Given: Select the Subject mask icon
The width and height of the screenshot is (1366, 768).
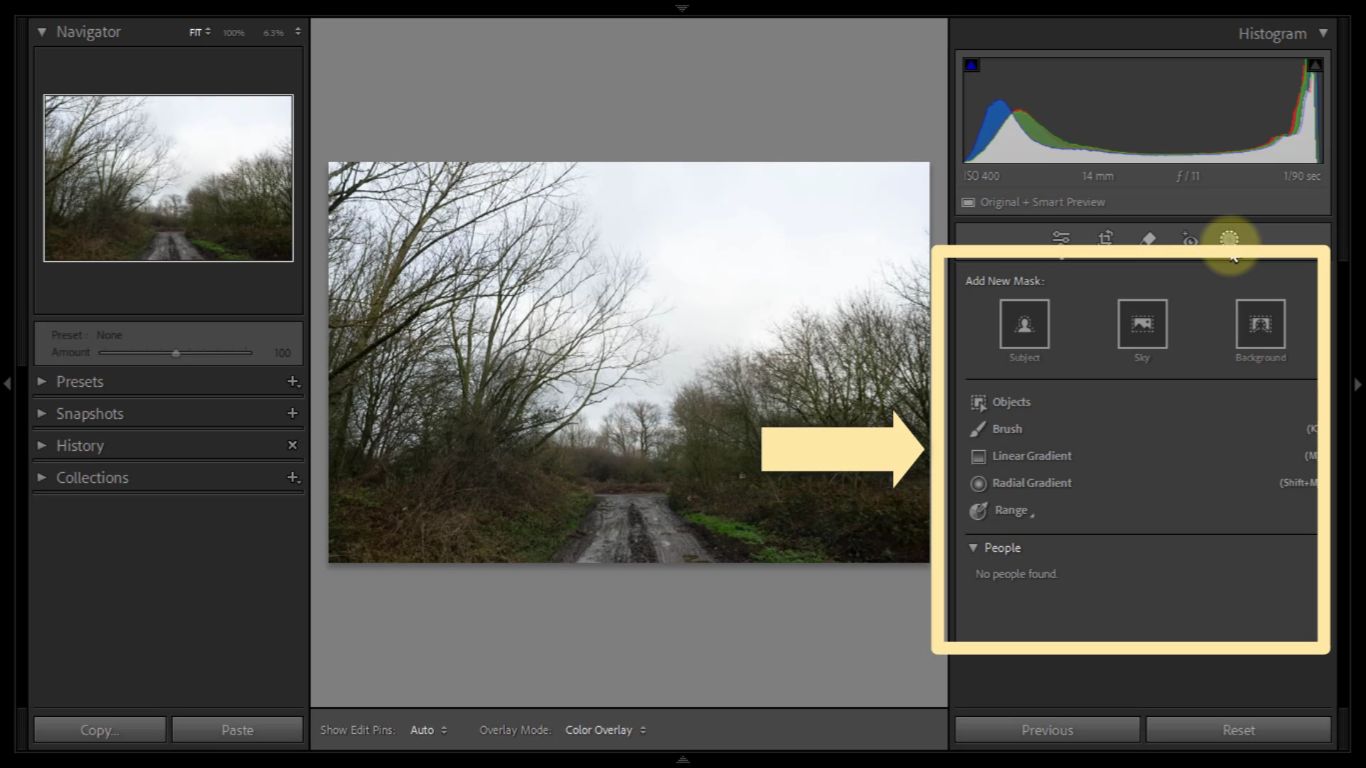Looking at the screenshot, I should pos(1024,324).
